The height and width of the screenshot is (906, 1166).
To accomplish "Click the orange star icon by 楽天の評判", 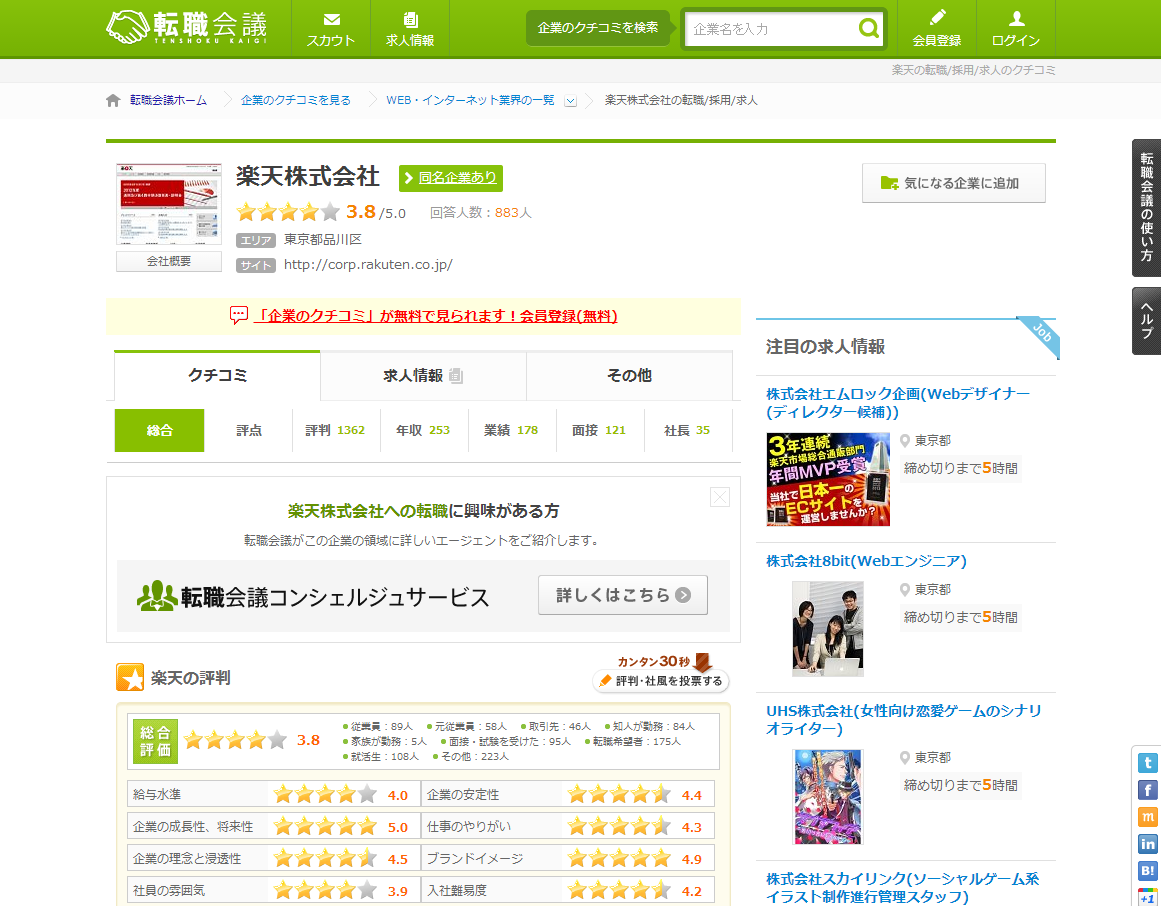I will point(130,678).
